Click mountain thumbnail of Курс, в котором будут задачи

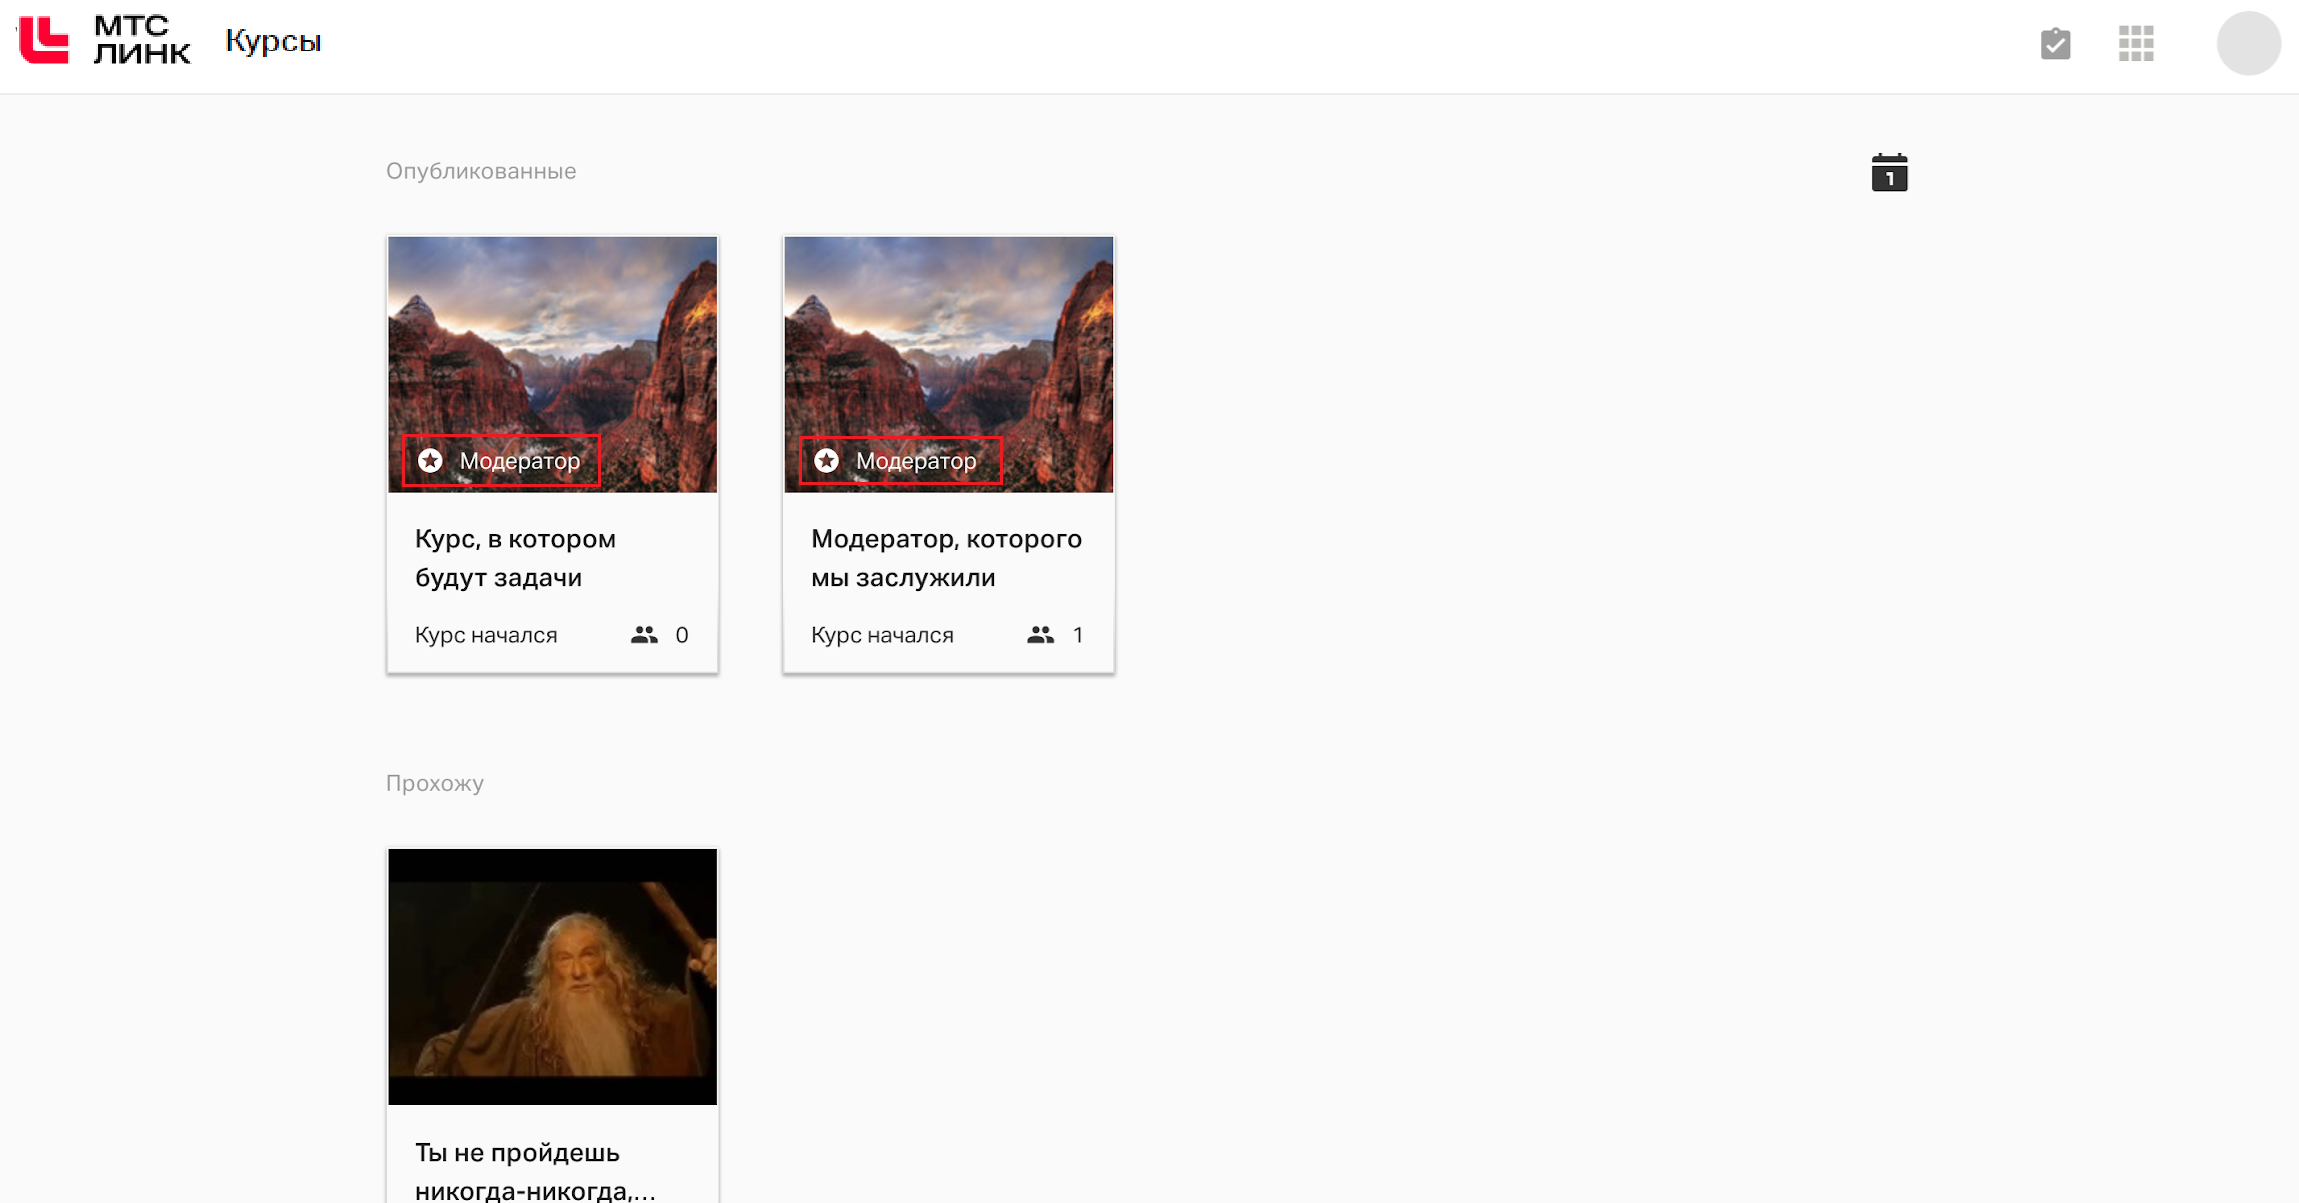coord(552,364)
